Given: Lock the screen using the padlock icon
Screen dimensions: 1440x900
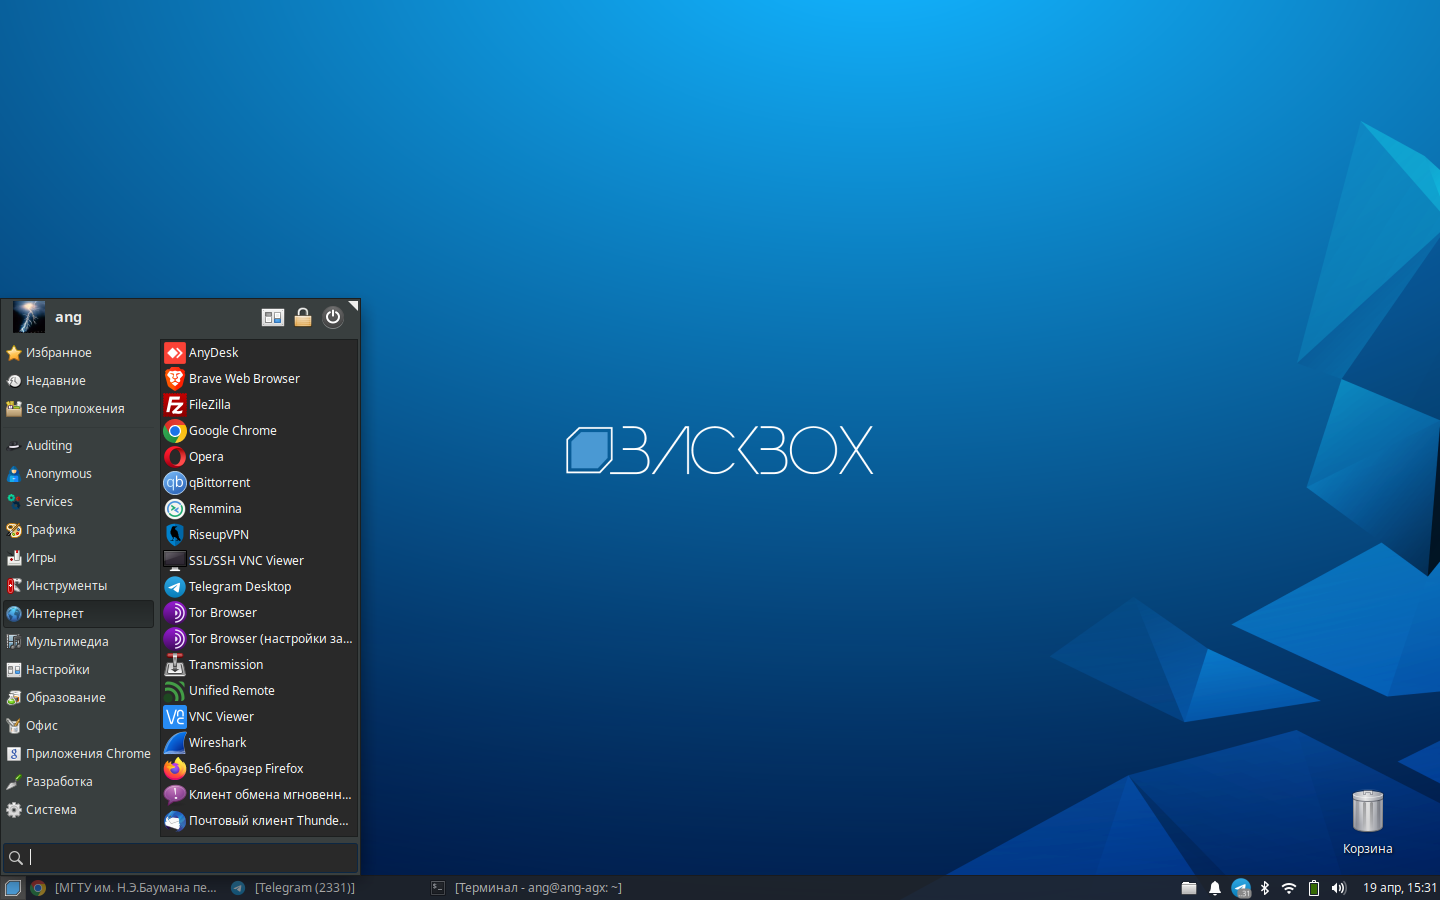Looking at the screenshot, I should point(303,317).
